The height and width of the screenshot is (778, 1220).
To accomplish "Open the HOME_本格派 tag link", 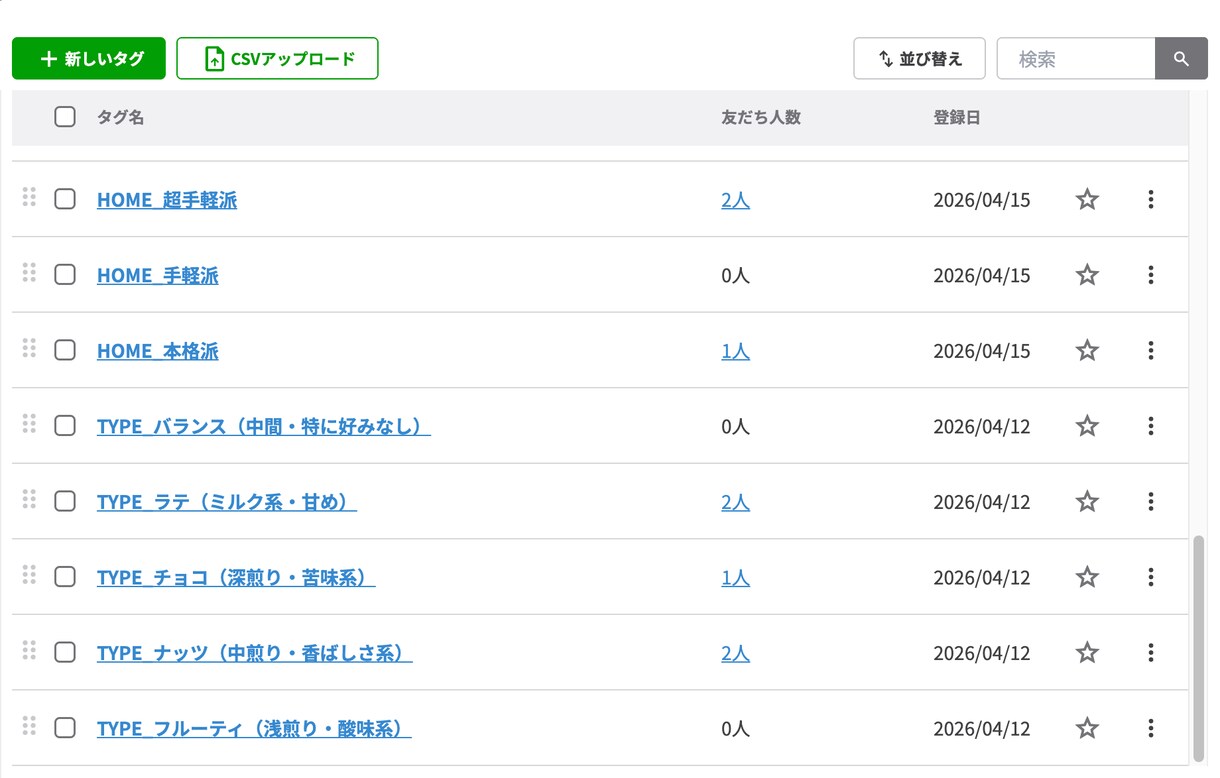I will point(158,351).
